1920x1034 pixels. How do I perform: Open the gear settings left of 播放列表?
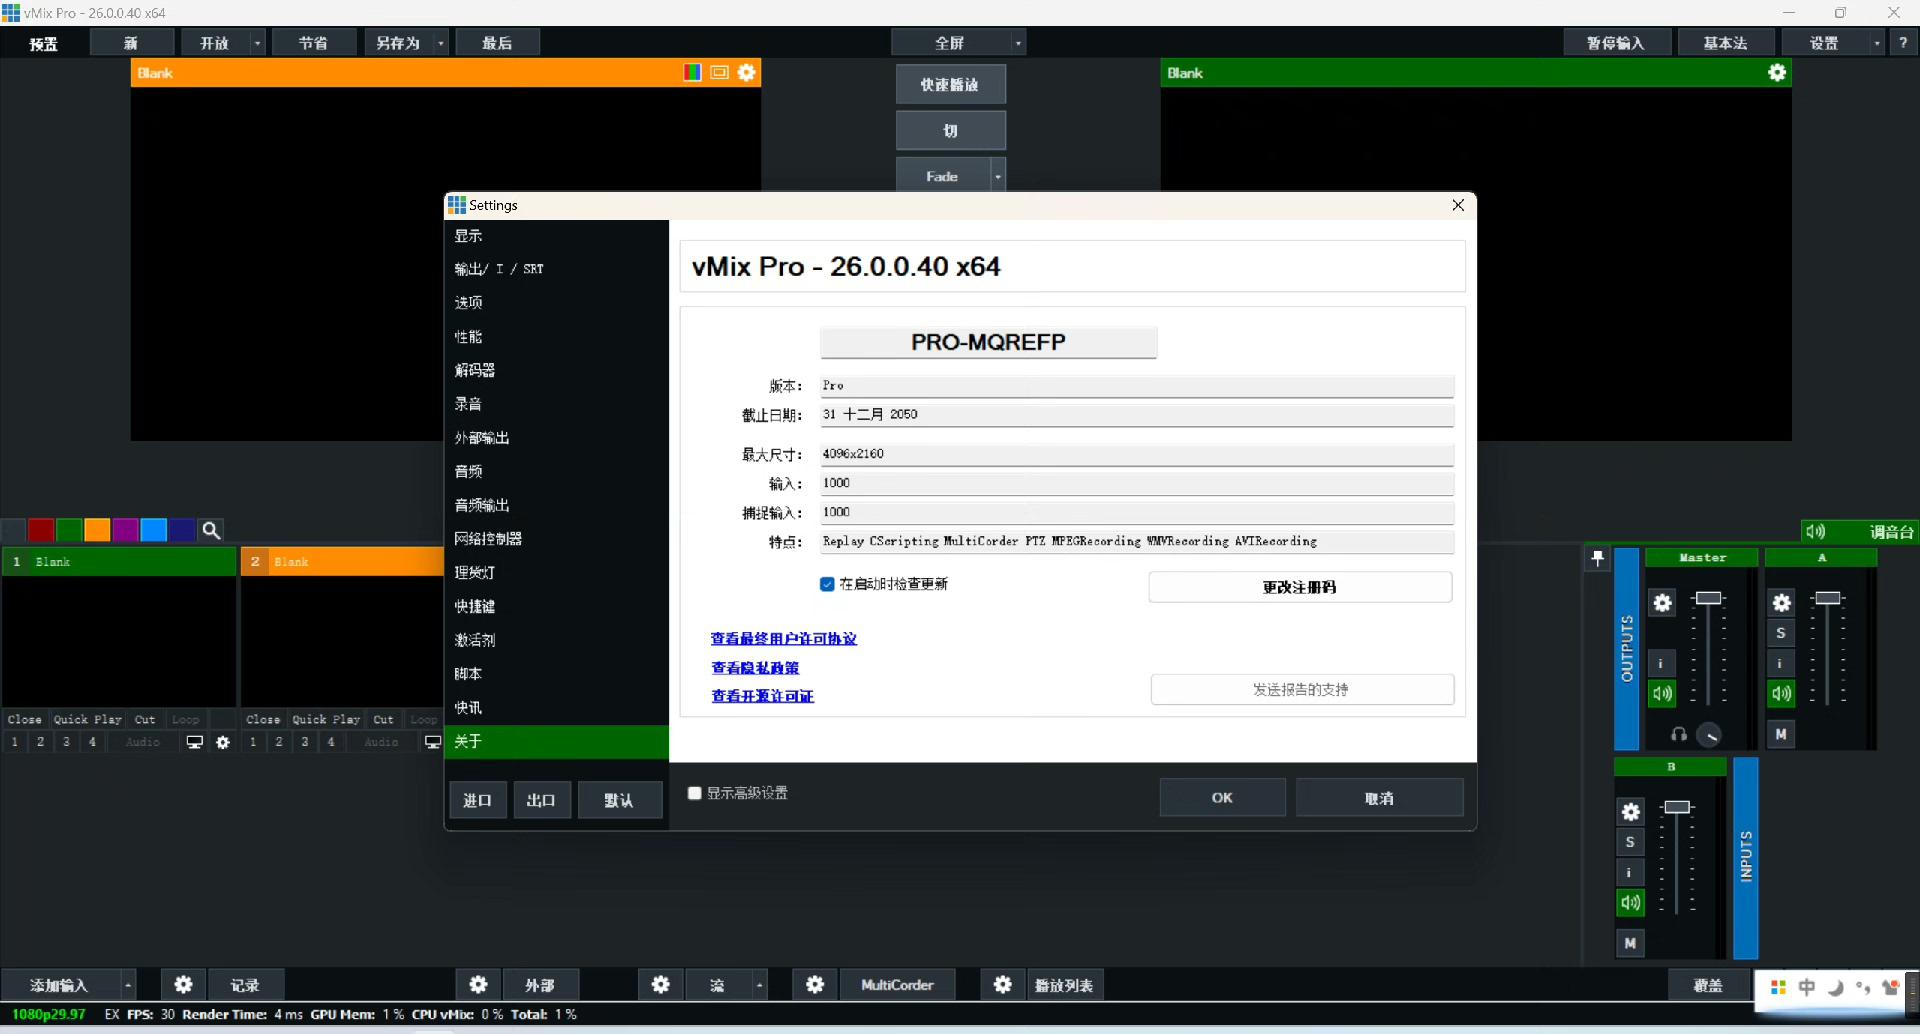pos(1002,985)
